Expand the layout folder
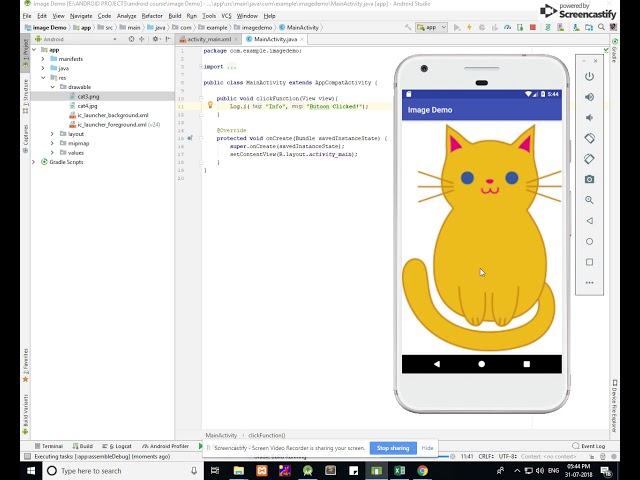The height and width of the screenshot is (480, 640). point(52,134)
